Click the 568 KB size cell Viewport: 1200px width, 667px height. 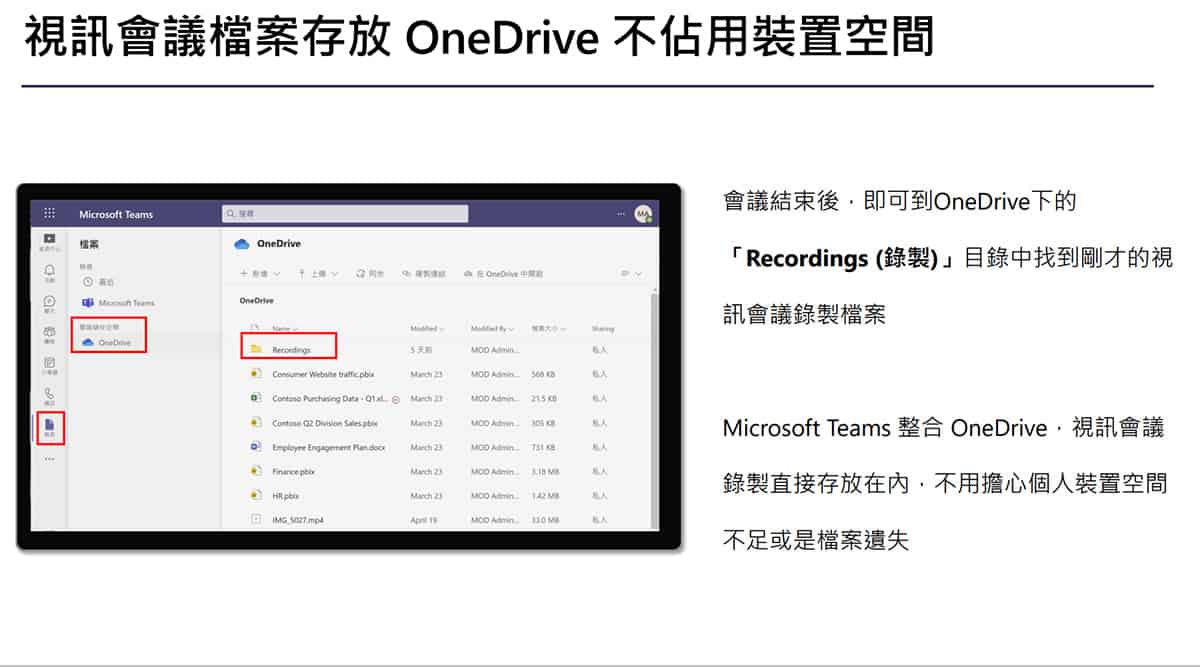coord(543,374)
